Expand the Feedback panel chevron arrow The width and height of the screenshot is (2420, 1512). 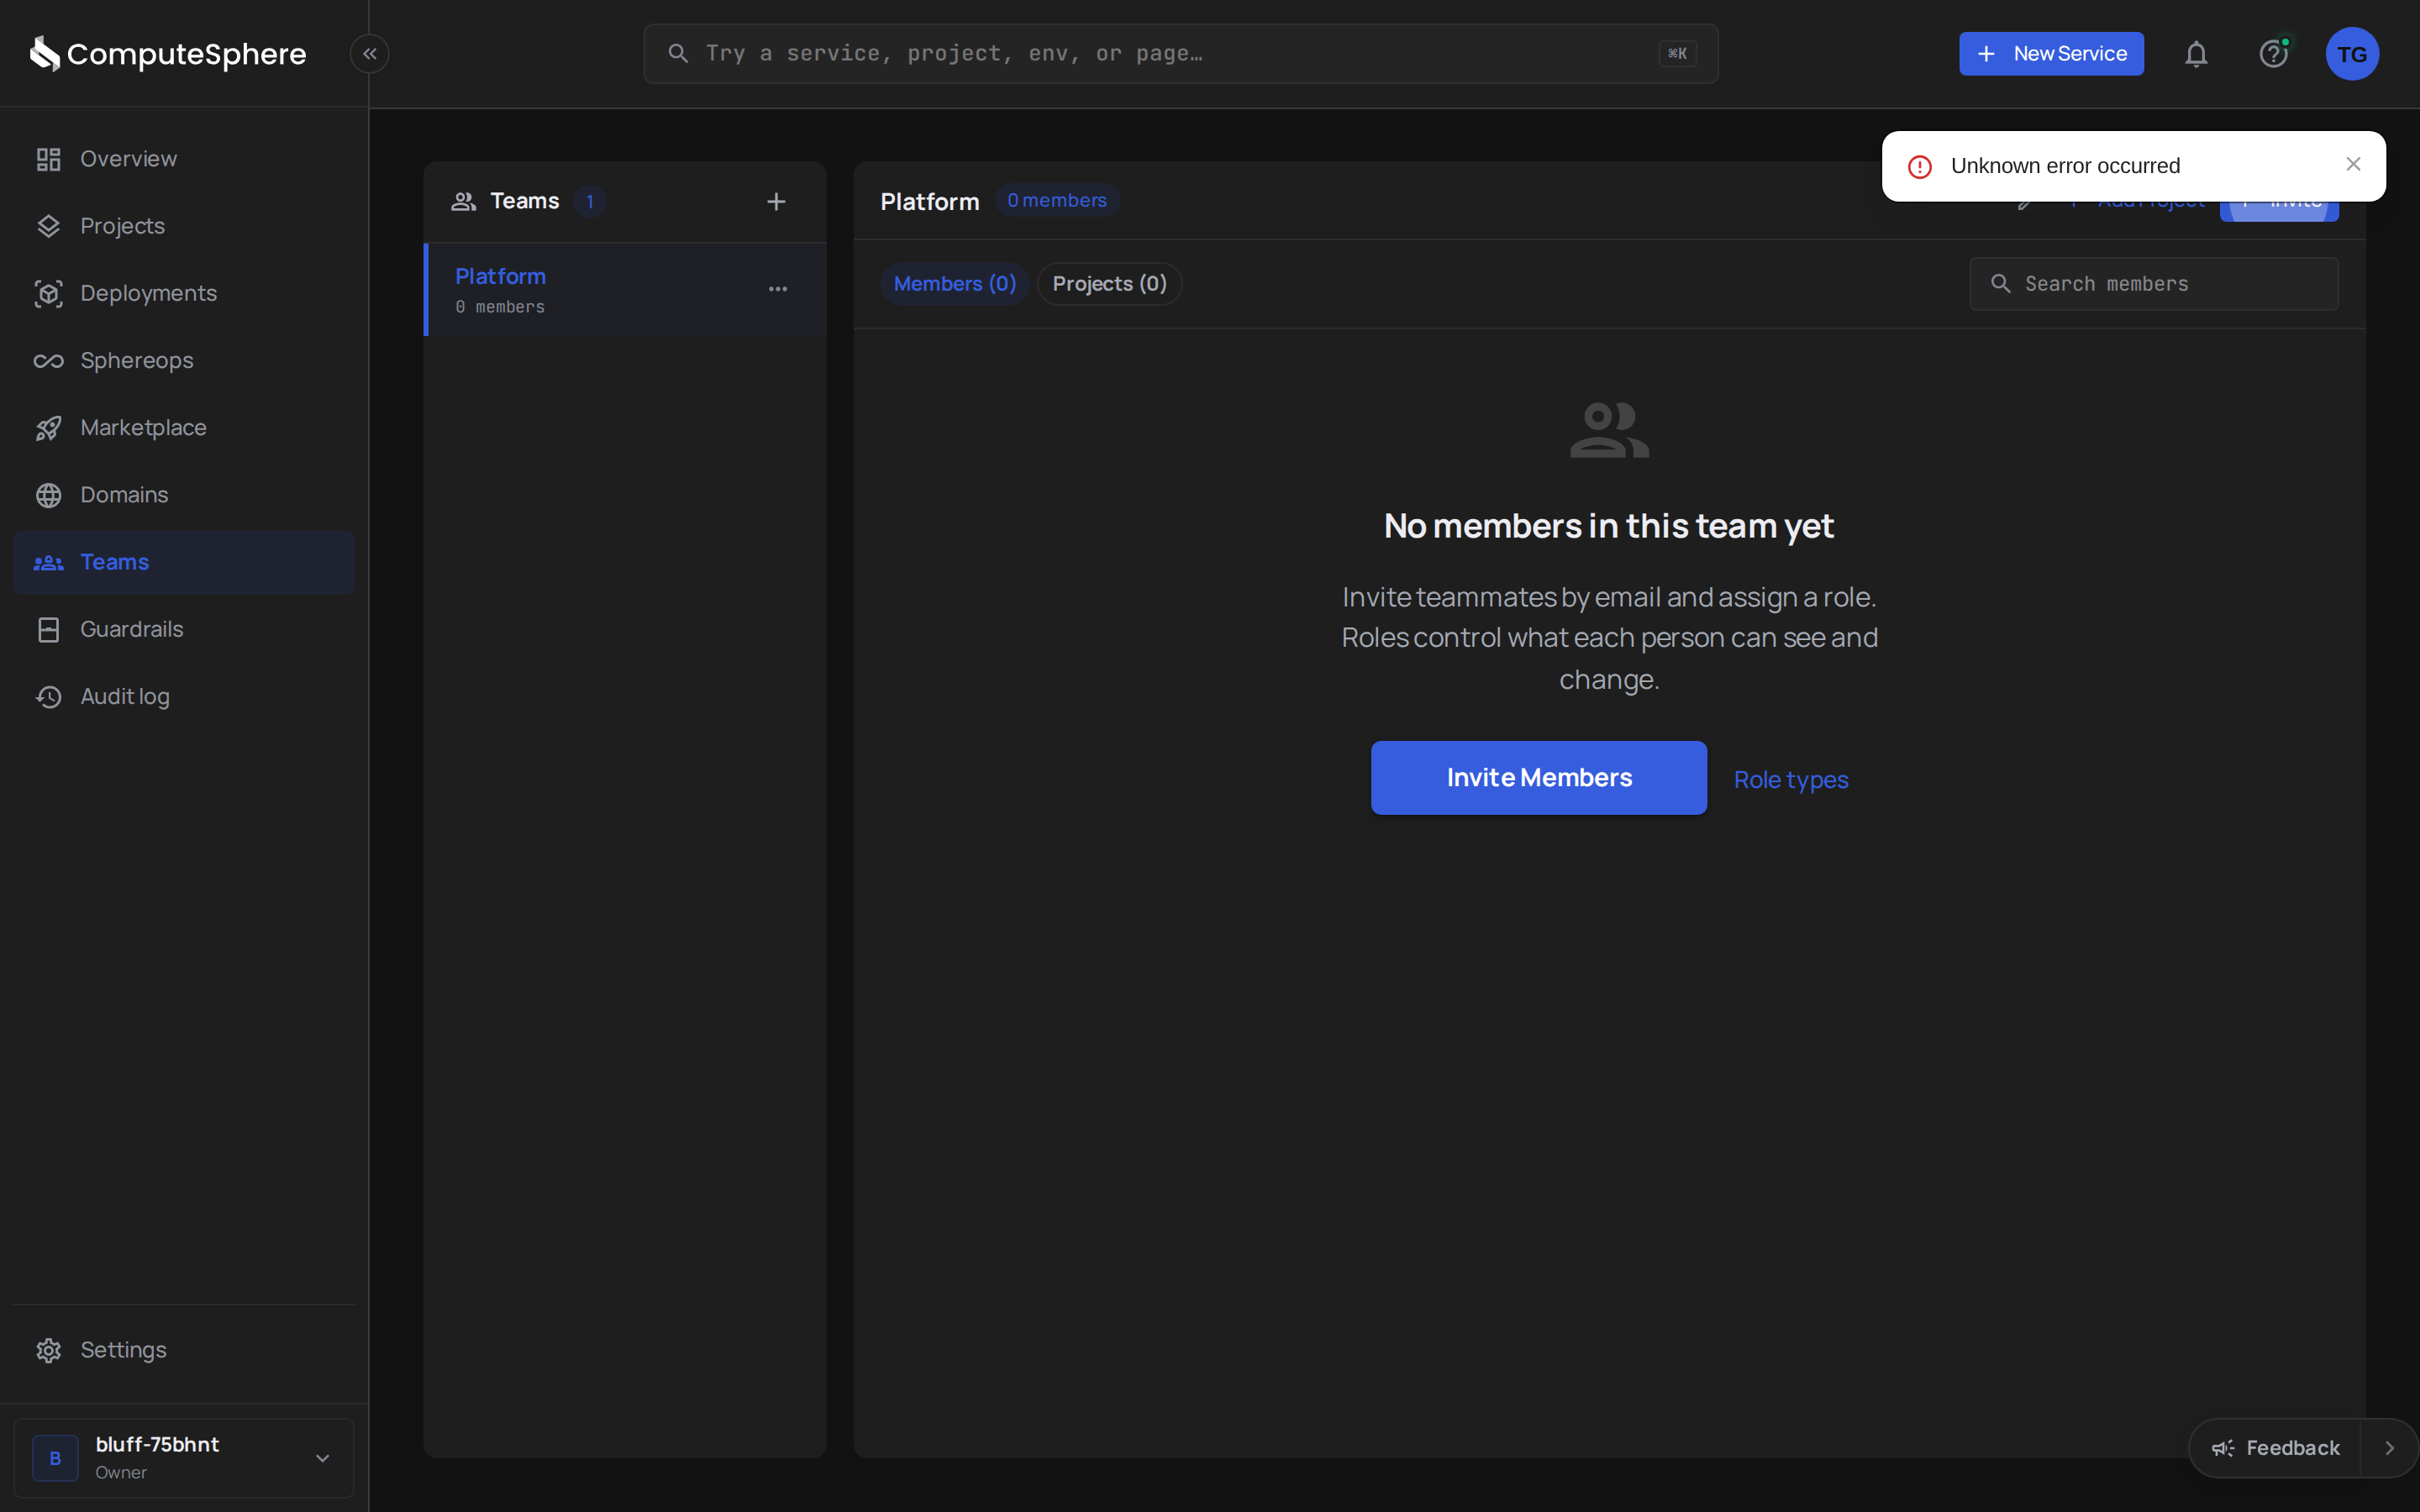tap(2389, 1448)
